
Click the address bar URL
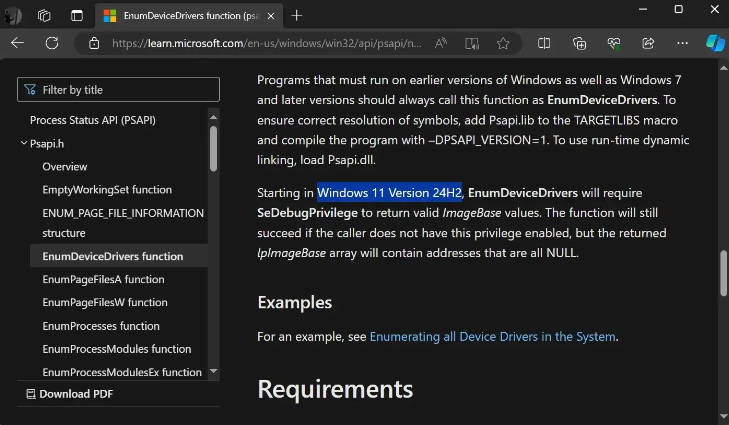pos(266,43)
